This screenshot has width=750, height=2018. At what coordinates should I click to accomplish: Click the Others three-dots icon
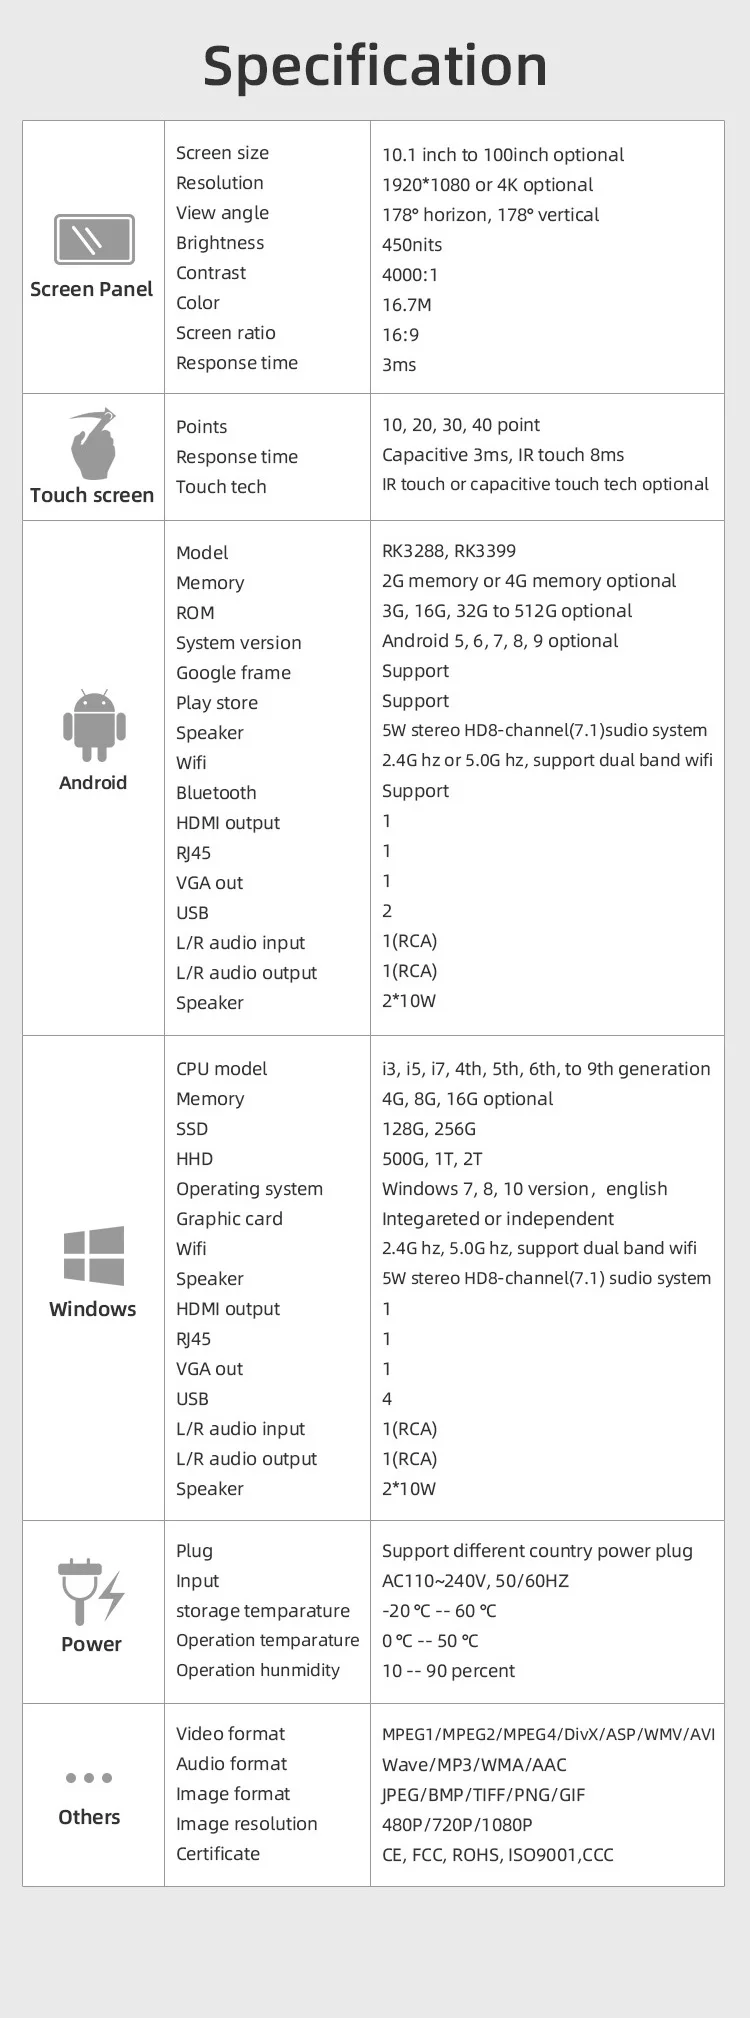click(89, 1777)
